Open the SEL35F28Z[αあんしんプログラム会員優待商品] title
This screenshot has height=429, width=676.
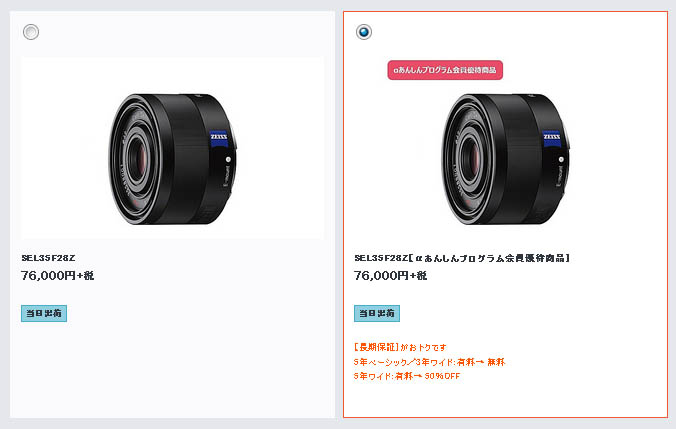tap(462, 258)
